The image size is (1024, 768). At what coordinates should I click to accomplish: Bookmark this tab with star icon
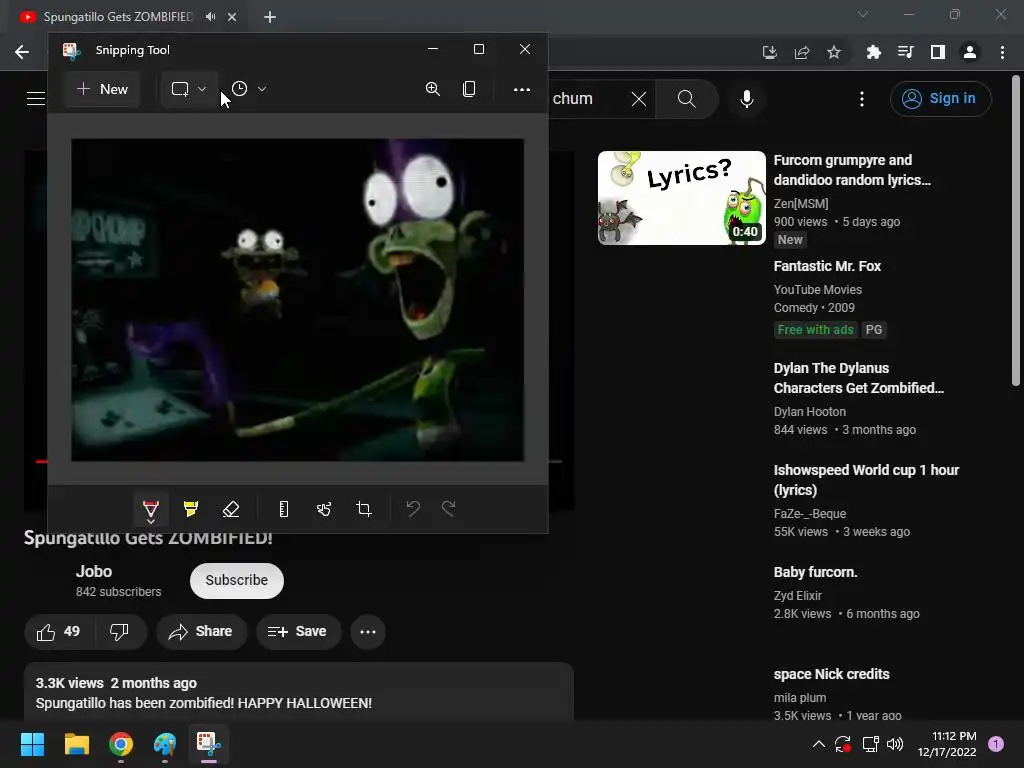[x=834, y=52]
